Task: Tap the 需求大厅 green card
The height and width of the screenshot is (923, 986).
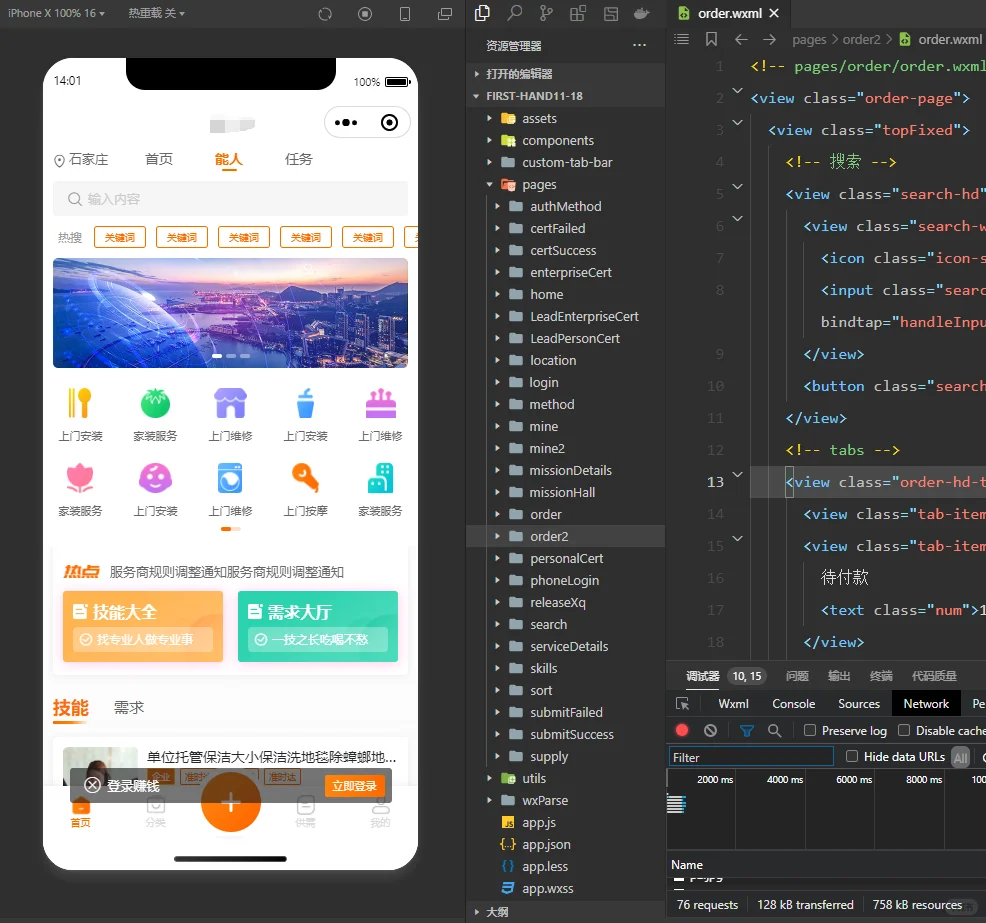Action: [x=318, y=626]
